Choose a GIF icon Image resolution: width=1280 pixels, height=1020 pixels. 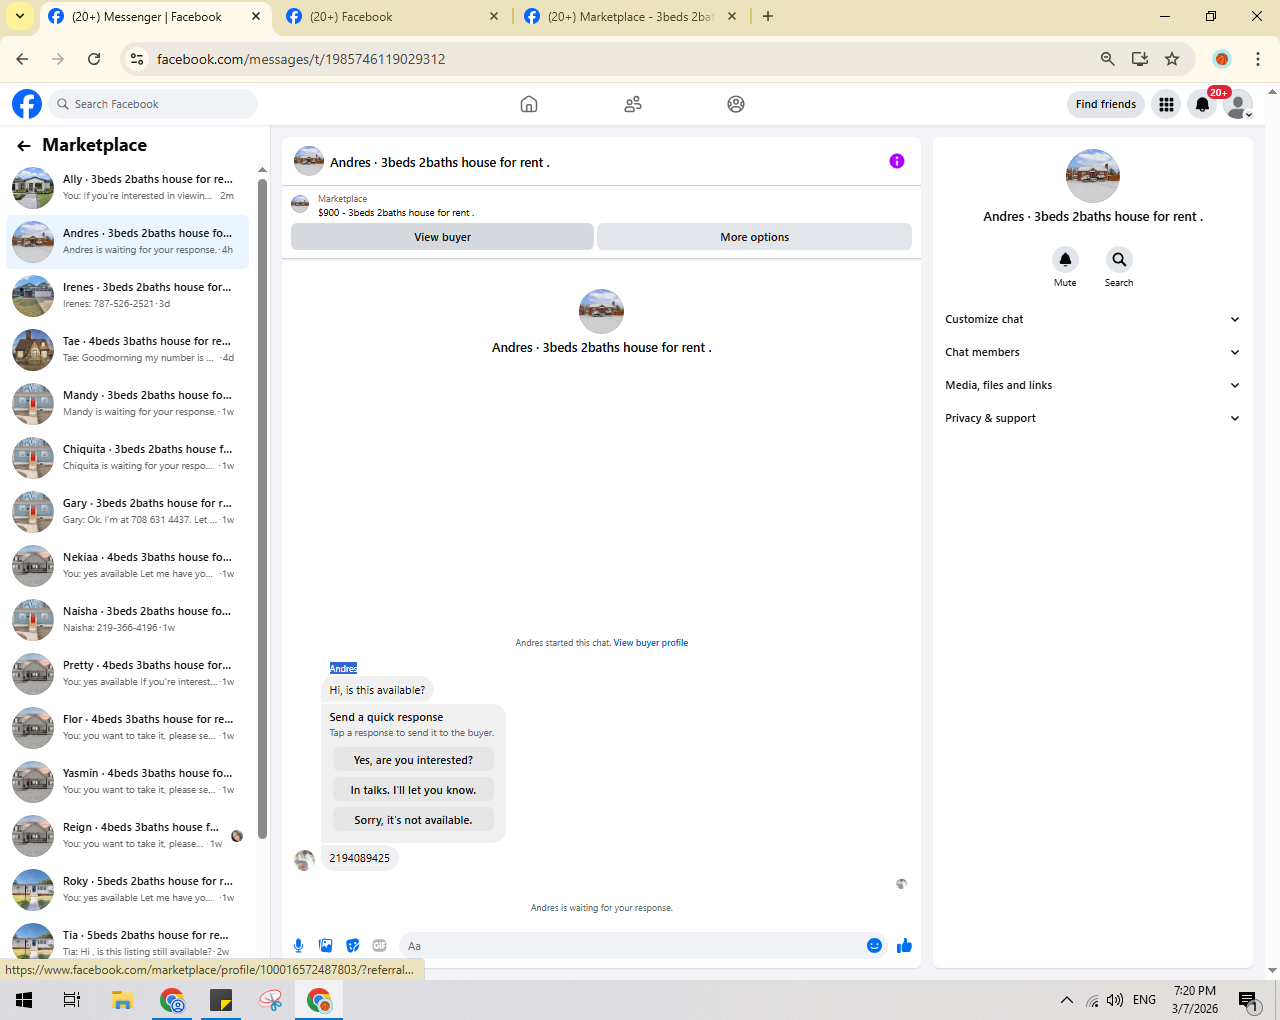(x=379, y=946)
